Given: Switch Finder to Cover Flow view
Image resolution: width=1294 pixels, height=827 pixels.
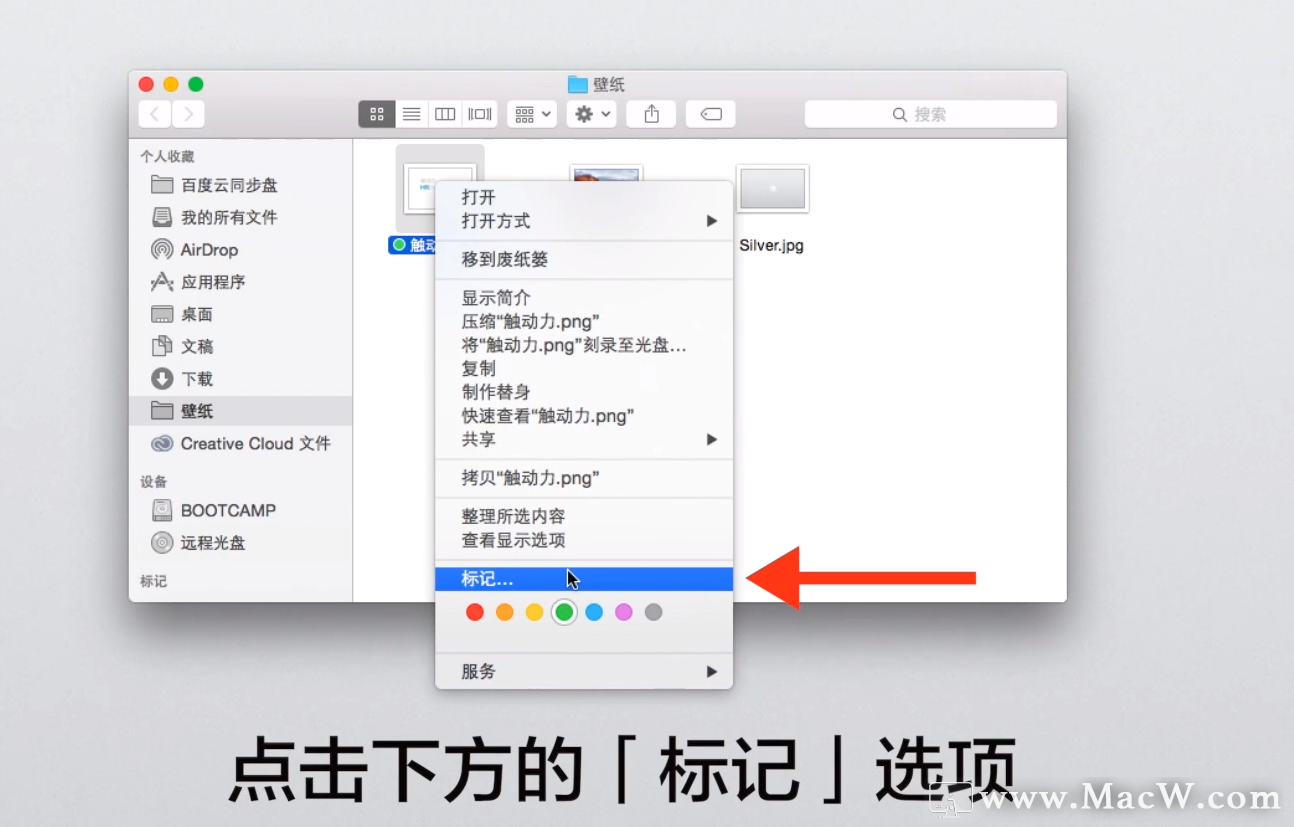Looking at the screenshot, I should point(480,114).
